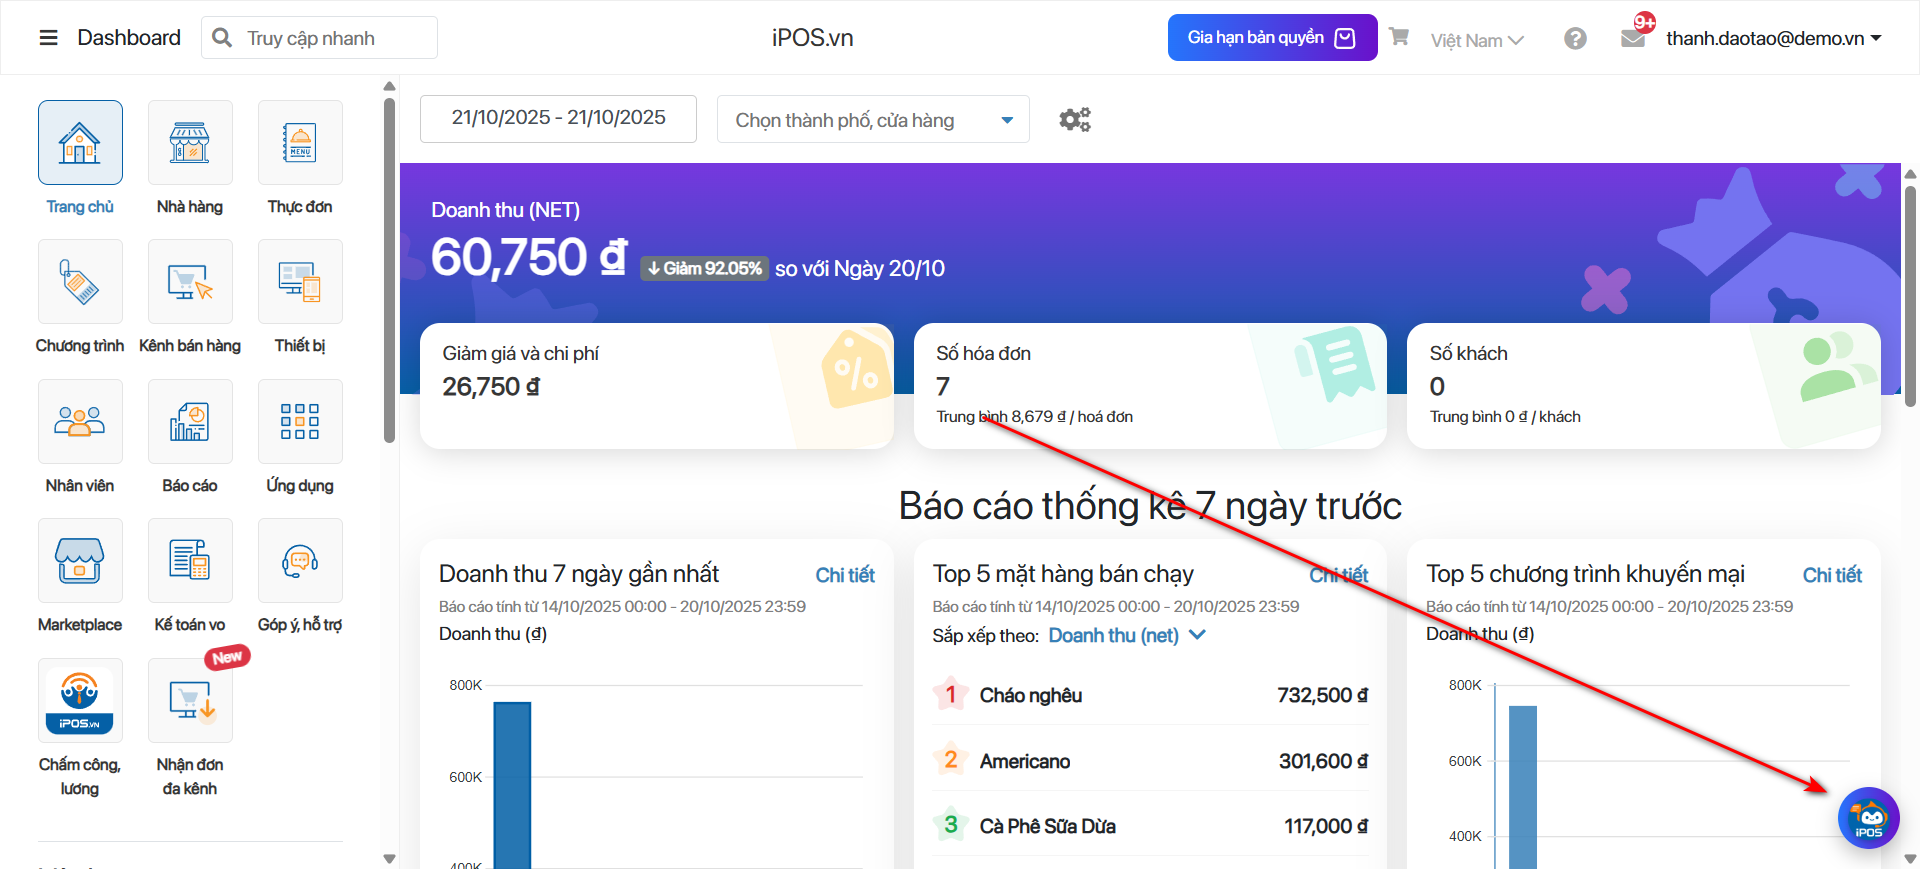Image resolution: width=1920 pixels, height=869 pixels.
Task: Open Chi tiết for 7-day revenue
Action: [844, 575]
